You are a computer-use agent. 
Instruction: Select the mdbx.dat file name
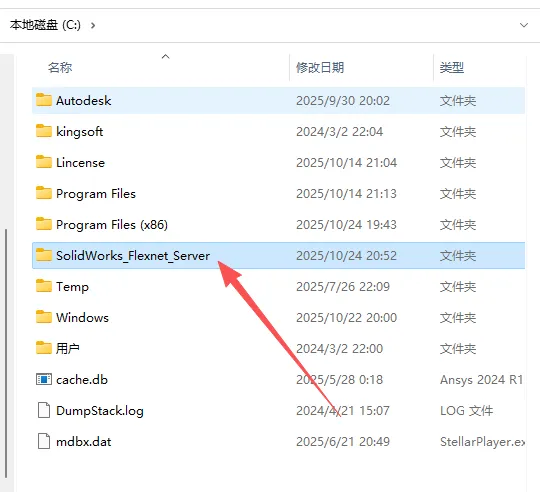(84, 441)
